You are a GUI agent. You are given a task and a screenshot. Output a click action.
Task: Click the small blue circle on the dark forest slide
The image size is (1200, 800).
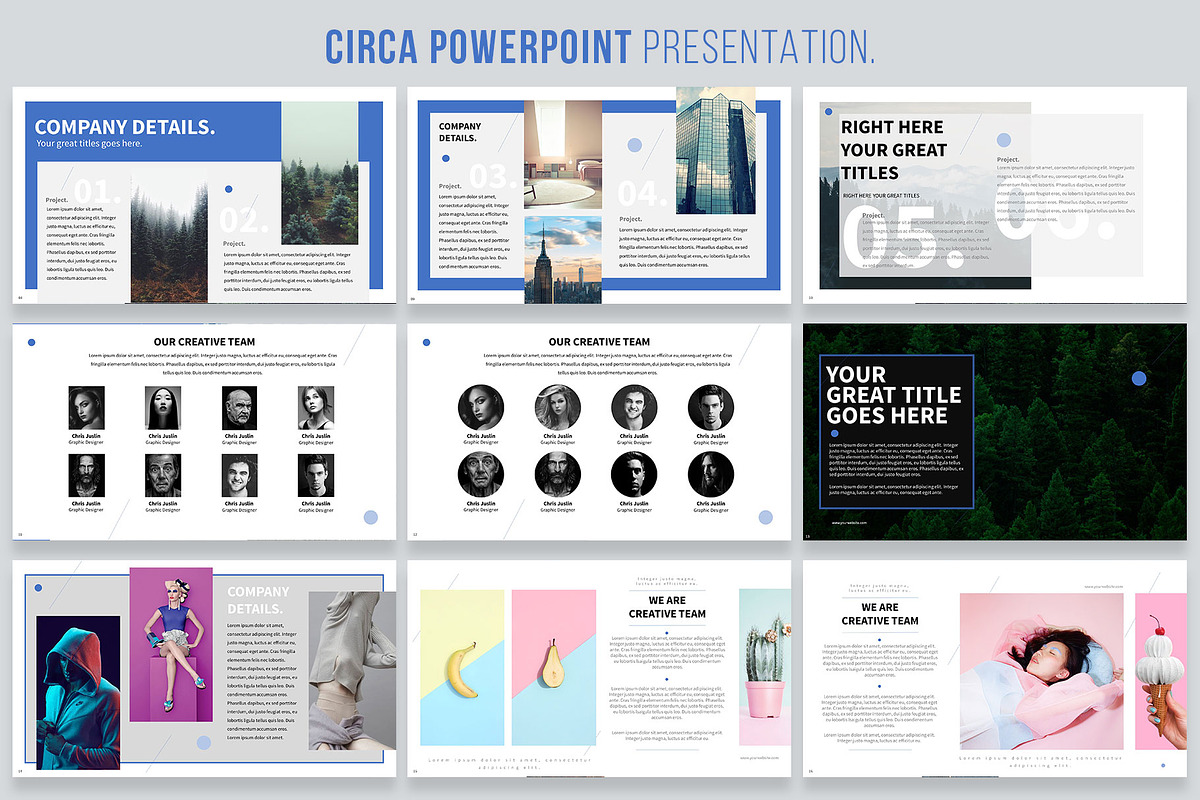[x=1138, y=378]
